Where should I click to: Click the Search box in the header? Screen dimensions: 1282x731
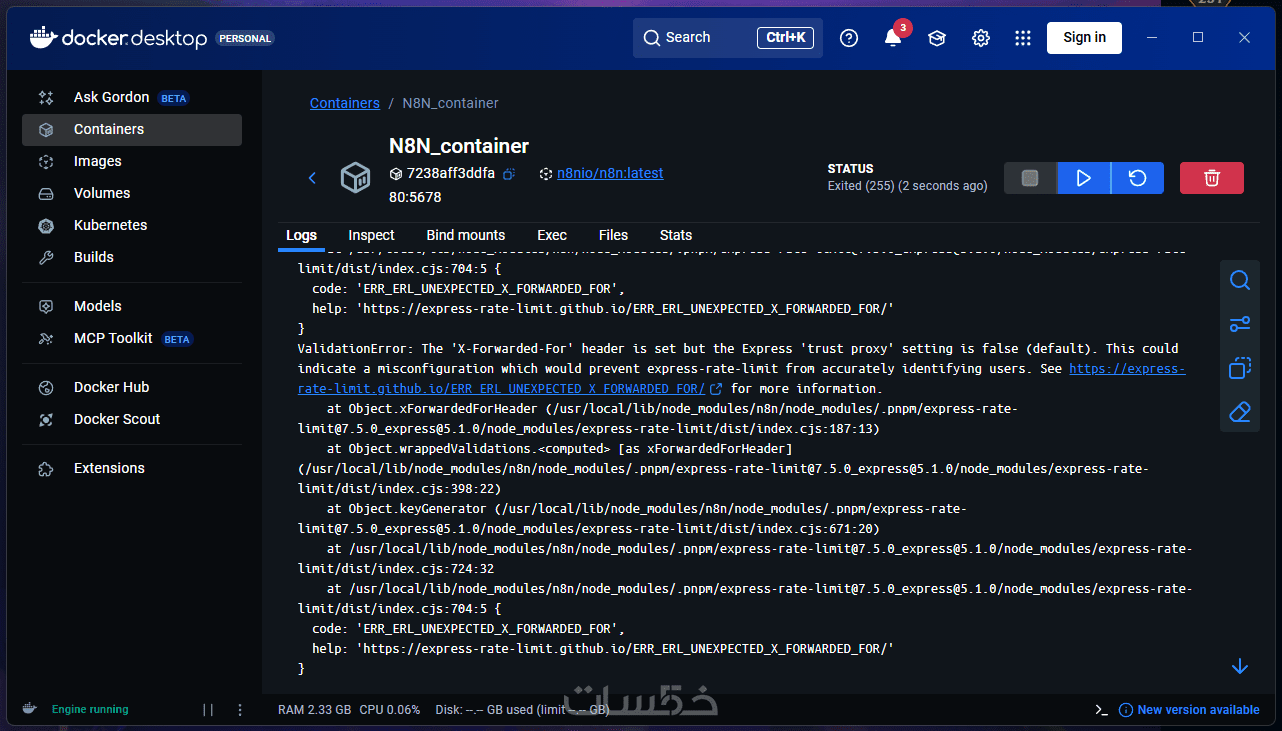pos(728,38)
